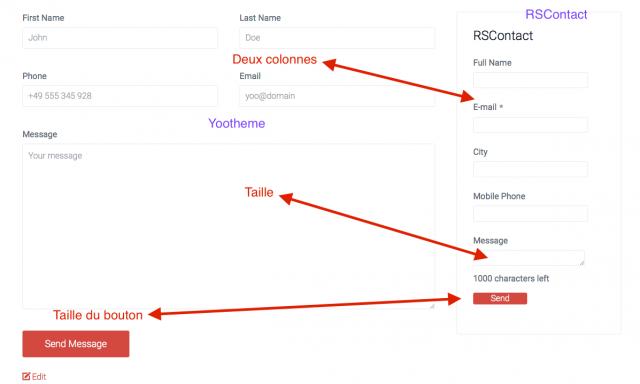The image size is (640, 384).
Task: Focus the Last Name input field
Action: pos(337,38)
